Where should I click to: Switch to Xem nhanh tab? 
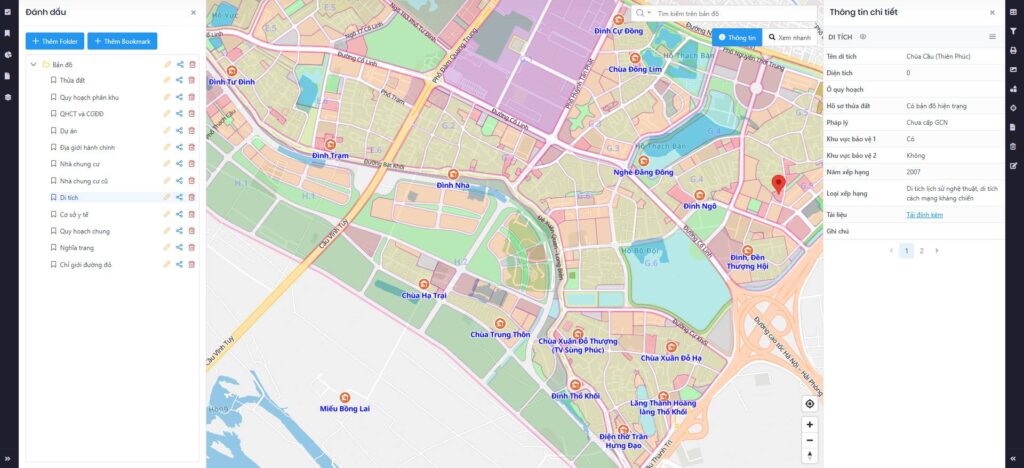pyautogui.click(x=790, y=37)
